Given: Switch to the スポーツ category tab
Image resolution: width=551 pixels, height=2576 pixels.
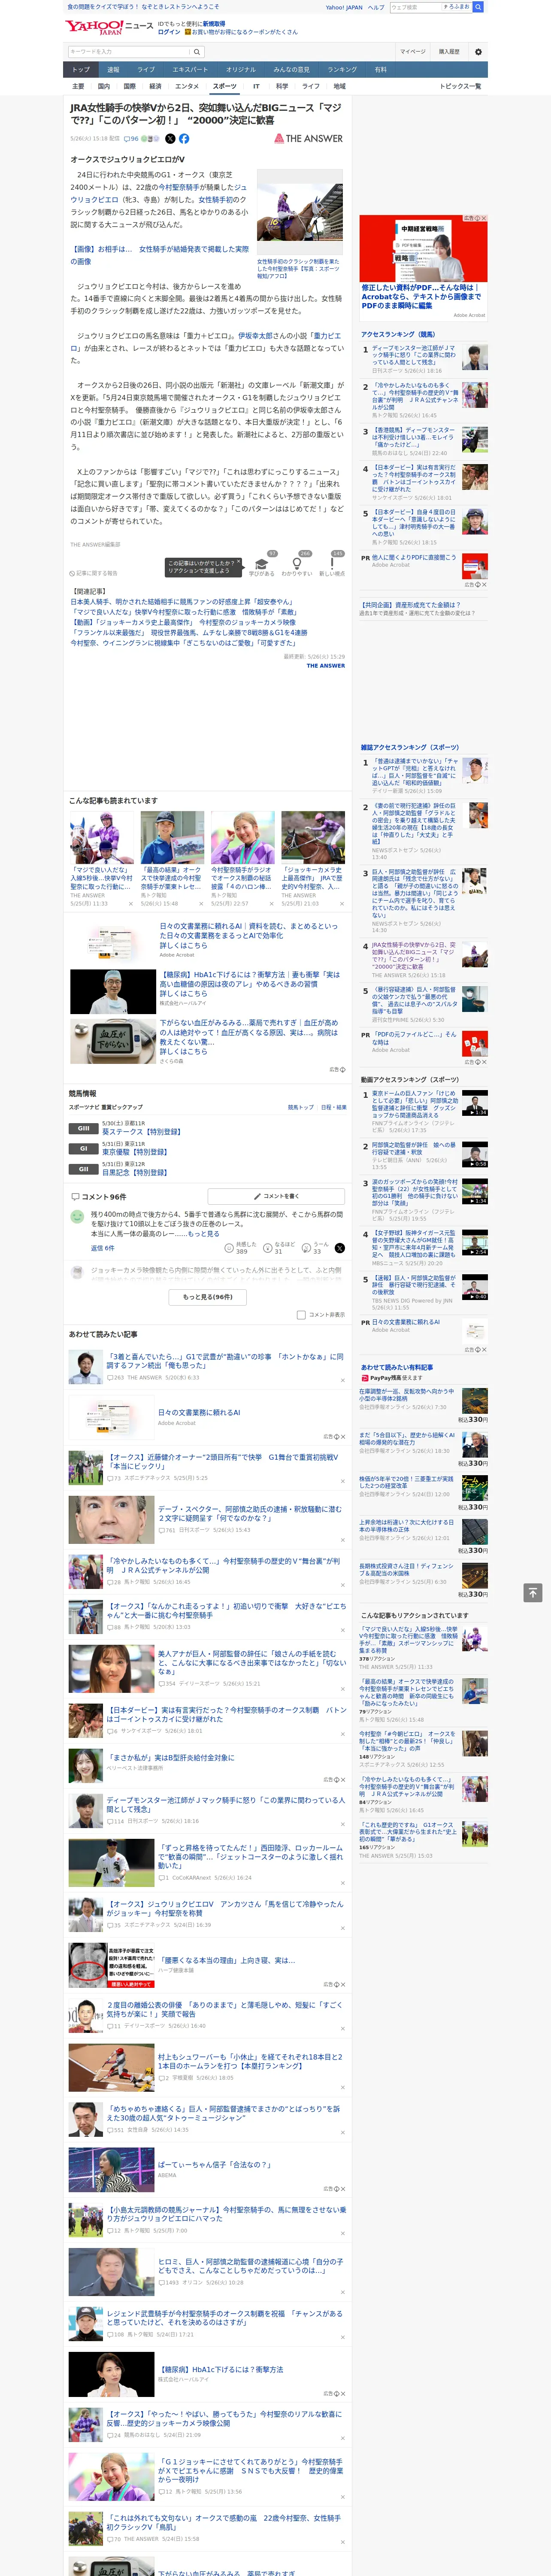Looking at the screenshot, I should click(225, 86).
